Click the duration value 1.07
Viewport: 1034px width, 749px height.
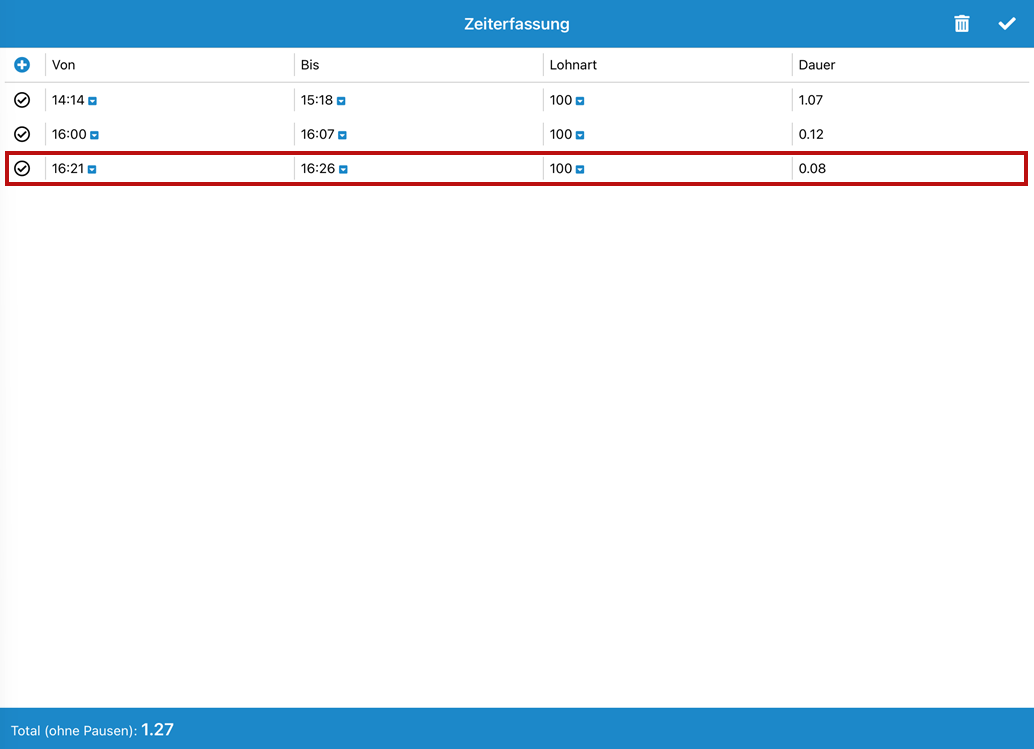[x=810, y=100]
